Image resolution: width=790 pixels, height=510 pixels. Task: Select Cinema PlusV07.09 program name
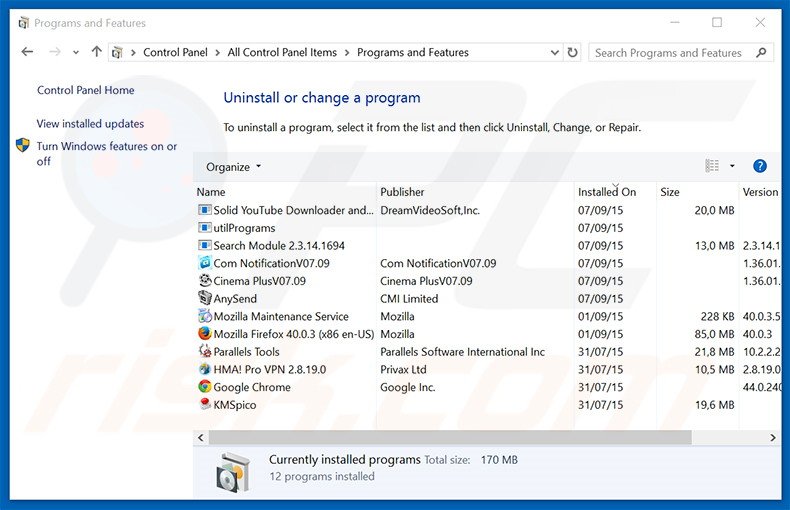(x=259, y=281)
